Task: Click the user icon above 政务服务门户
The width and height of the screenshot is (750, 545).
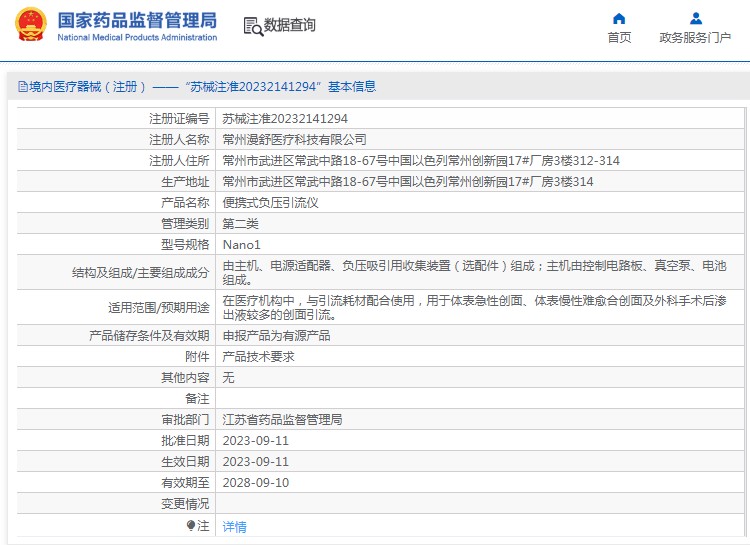Action: point(695,18)
